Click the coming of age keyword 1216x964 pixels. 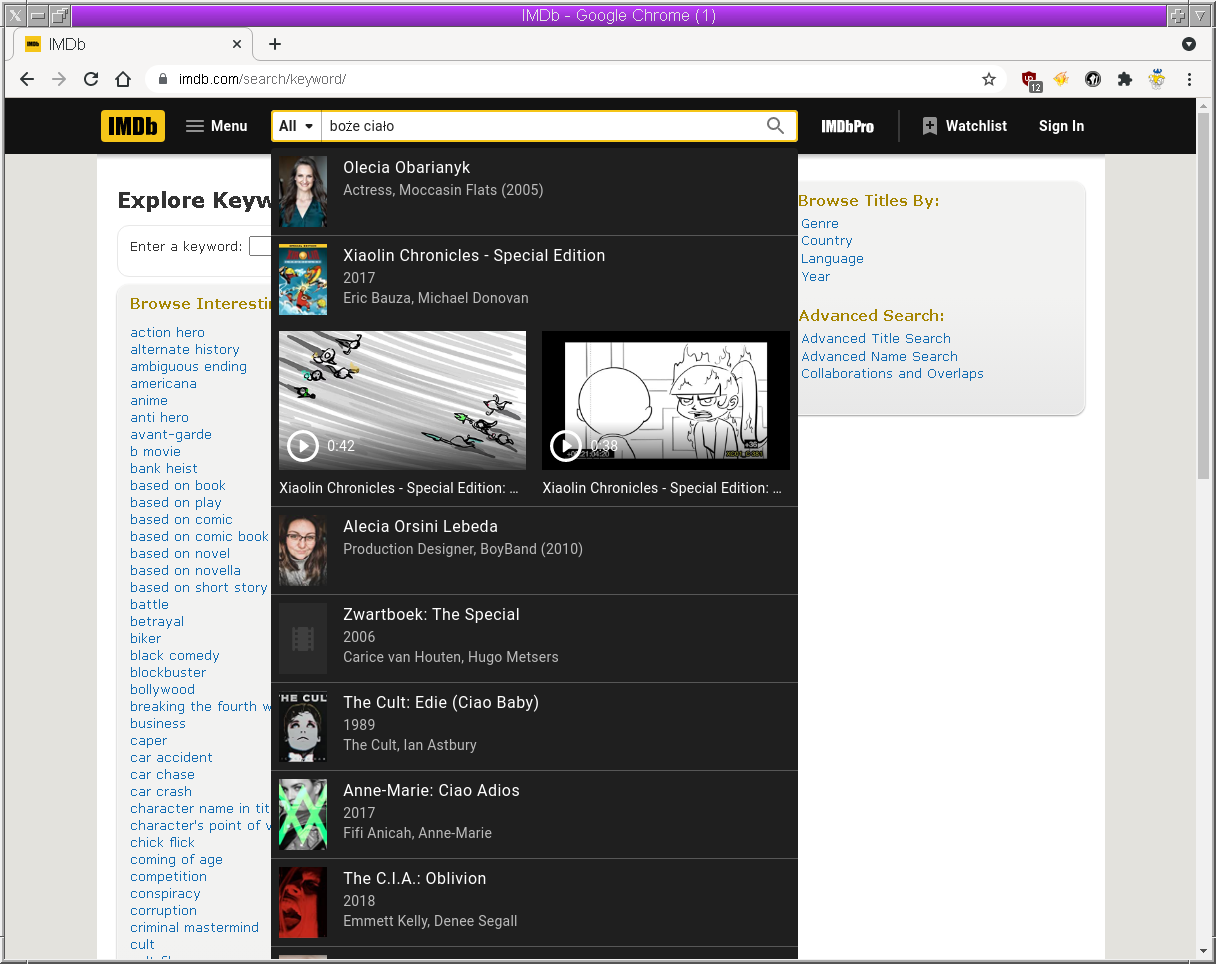176,860
